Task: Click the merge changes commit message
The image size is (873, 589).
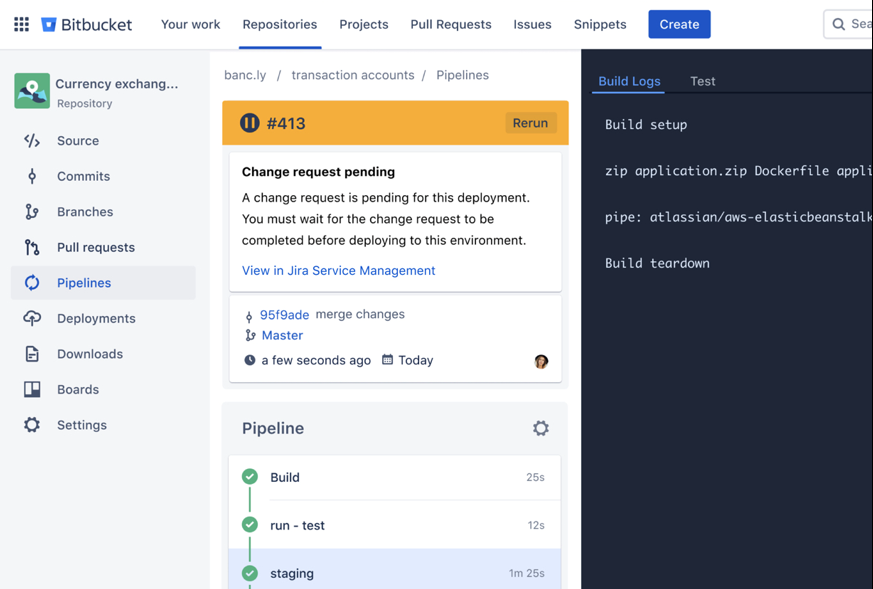Action: (x=360, y=315)
